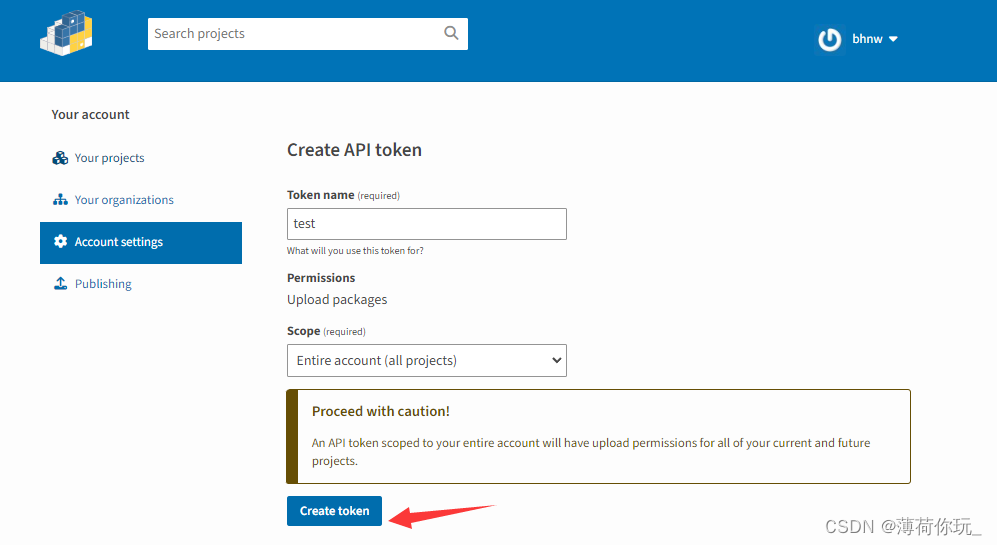The height and width of the screenshot is (545, 997).
Task: Click the user avatar icon
Action: point(830,39)
